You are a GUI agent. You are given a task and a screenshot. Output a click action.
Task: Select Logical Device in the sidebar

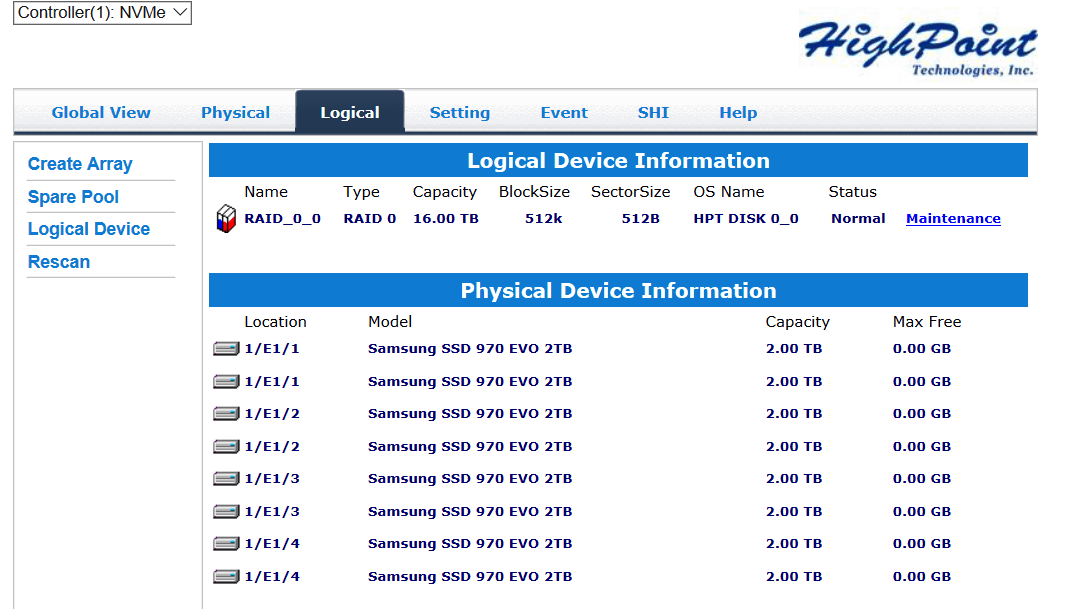click(89, 229)
